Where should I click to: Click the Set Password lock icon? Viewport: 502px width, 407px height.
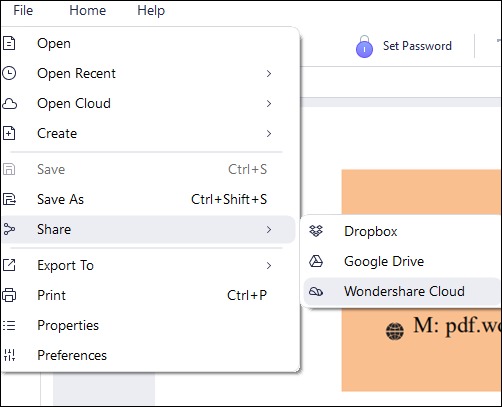tap(364, 47)
